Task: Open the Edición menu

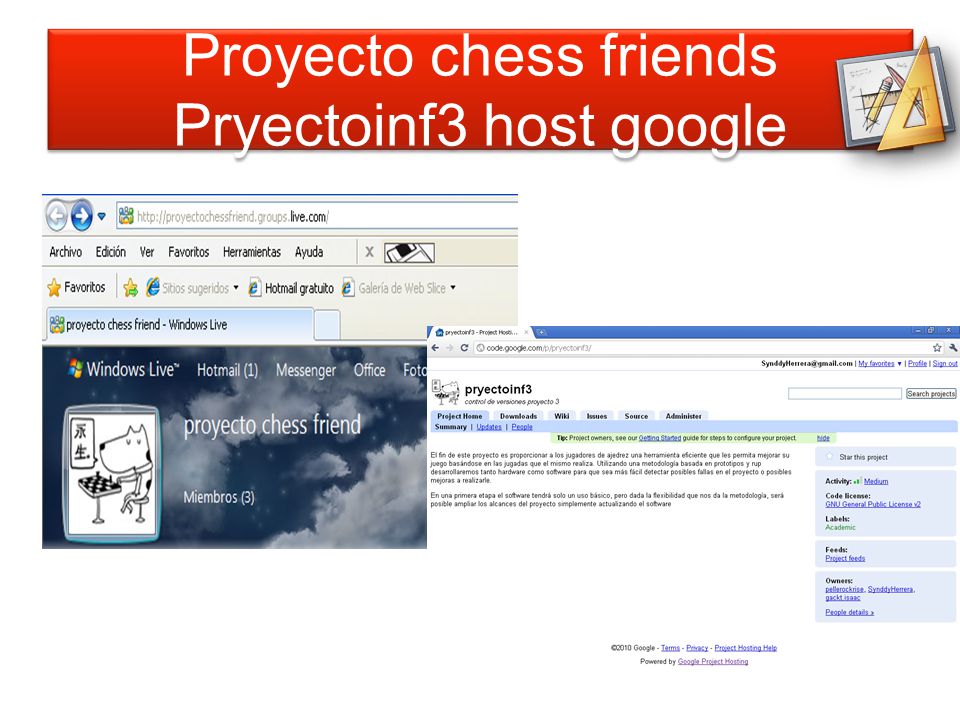Action: tap(110, 252)
